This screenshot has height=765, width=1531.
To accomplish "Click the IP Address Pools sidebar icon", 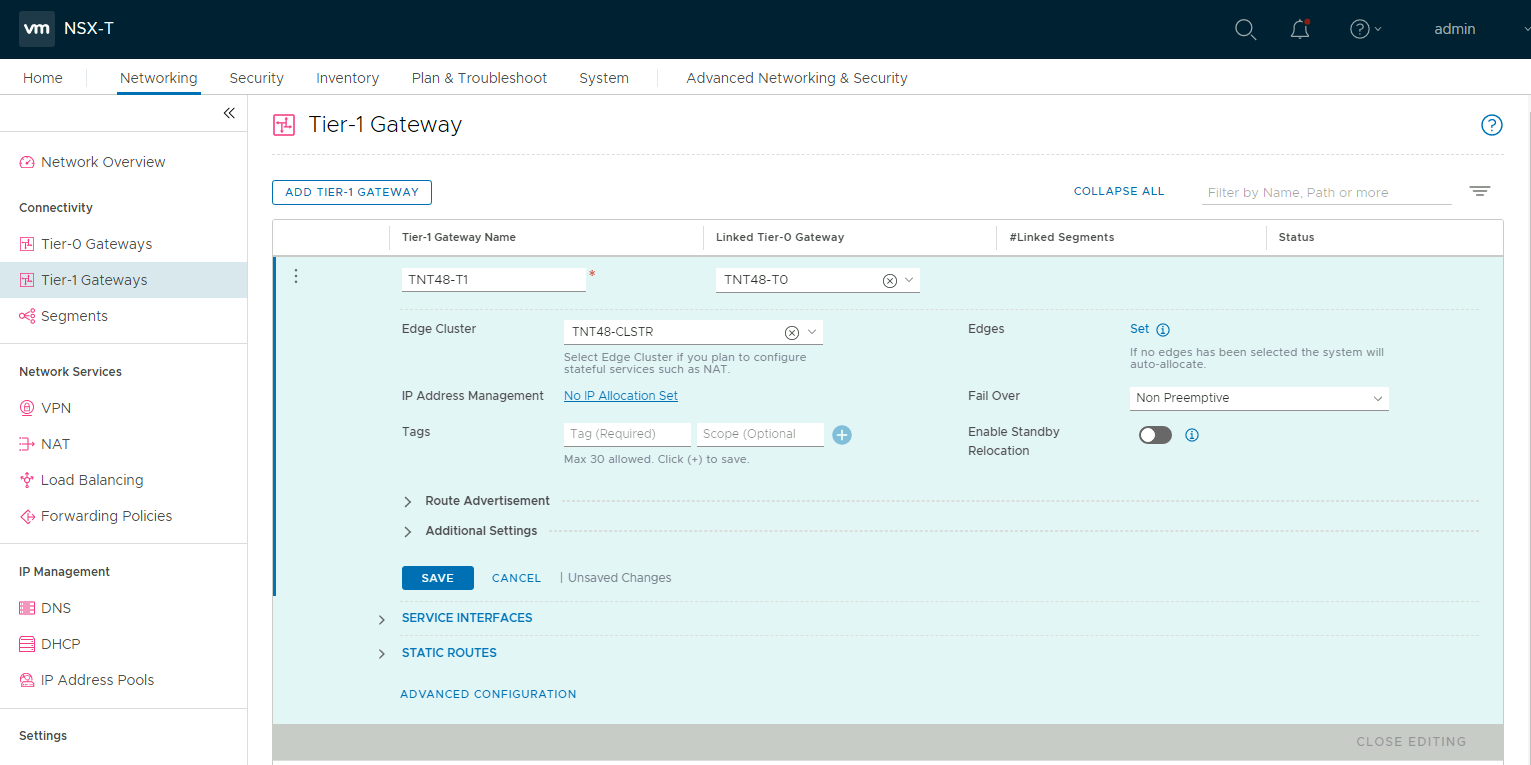I will point(27,680).
